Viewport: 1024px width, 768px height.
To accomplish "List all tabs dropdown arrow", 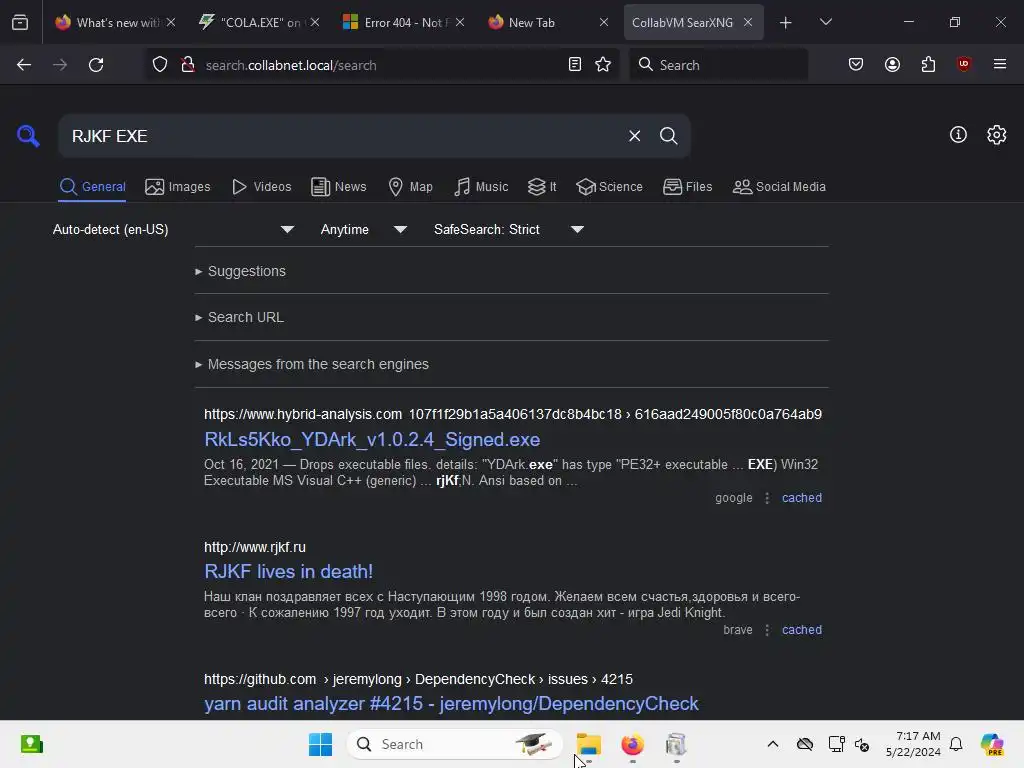I will click(825, 22).
